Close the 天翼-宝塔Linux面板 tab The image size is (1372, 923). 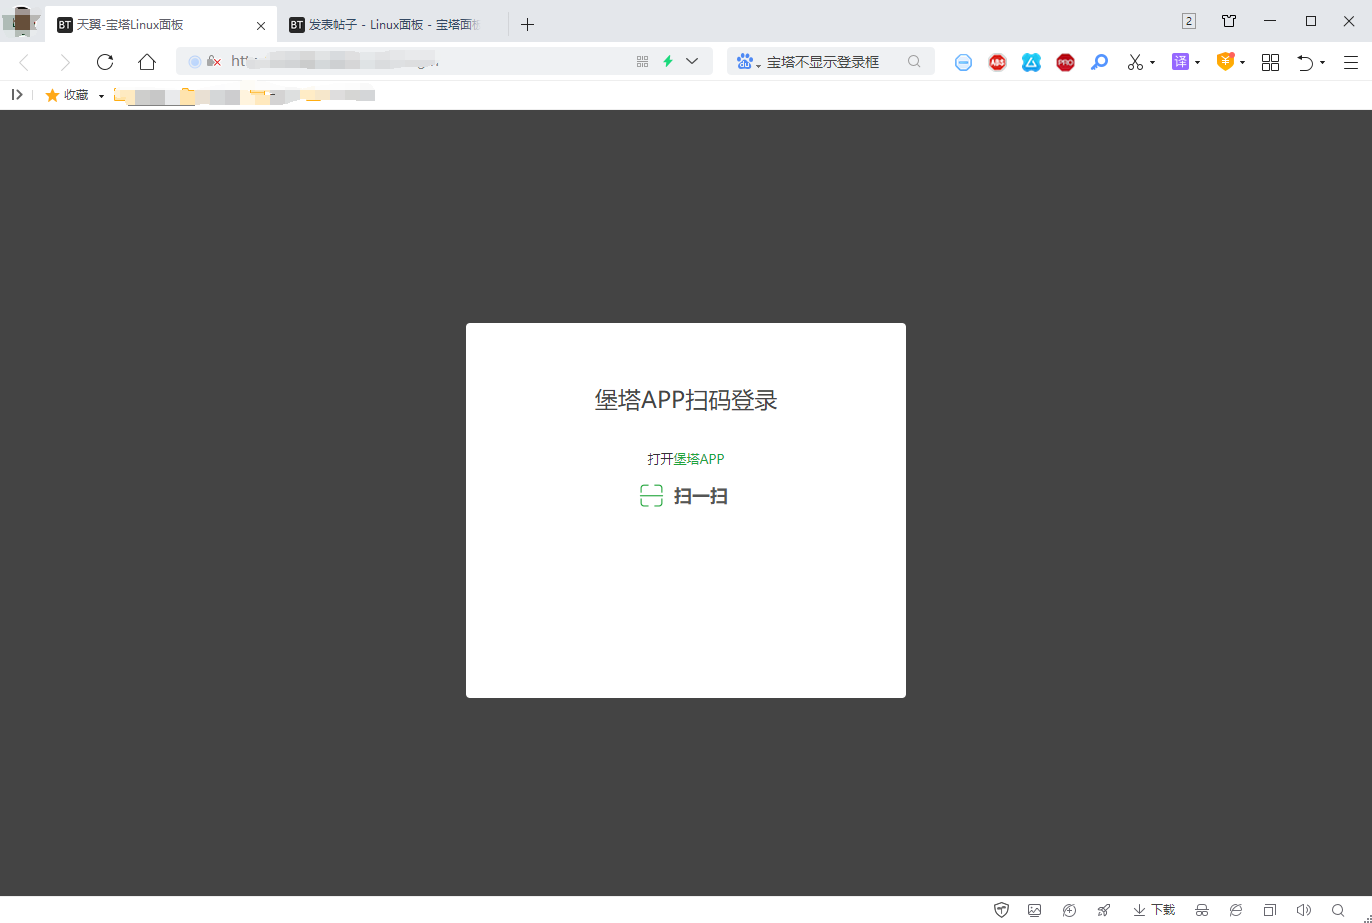click(261, 25)
